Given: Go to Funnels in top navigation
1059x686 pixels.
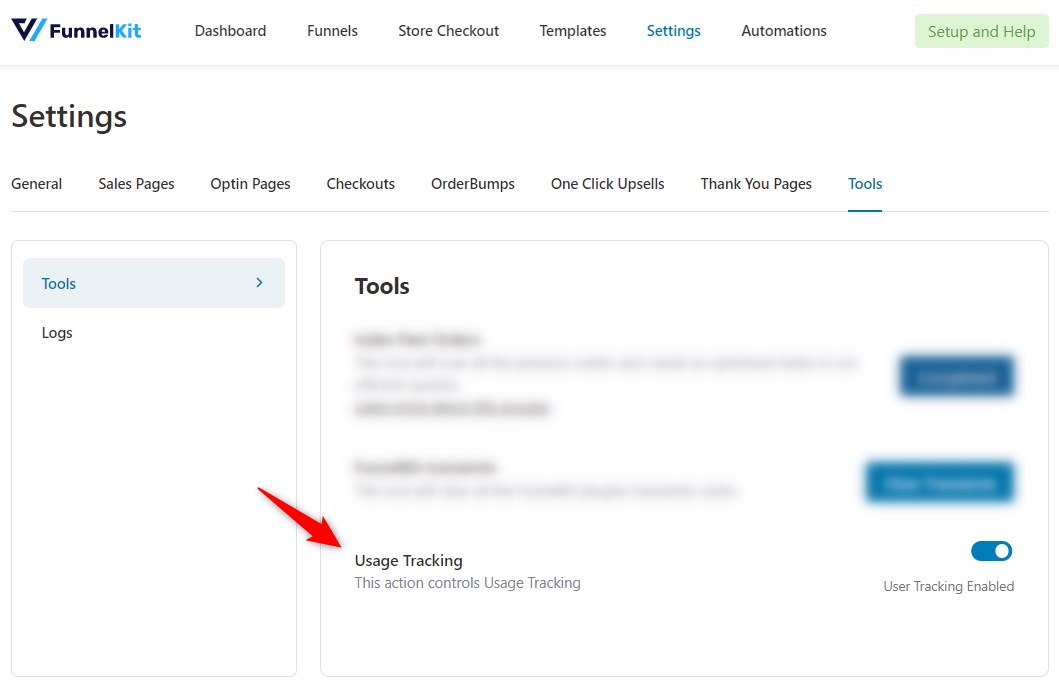Looking at the screenshot, I should (332, 31).
